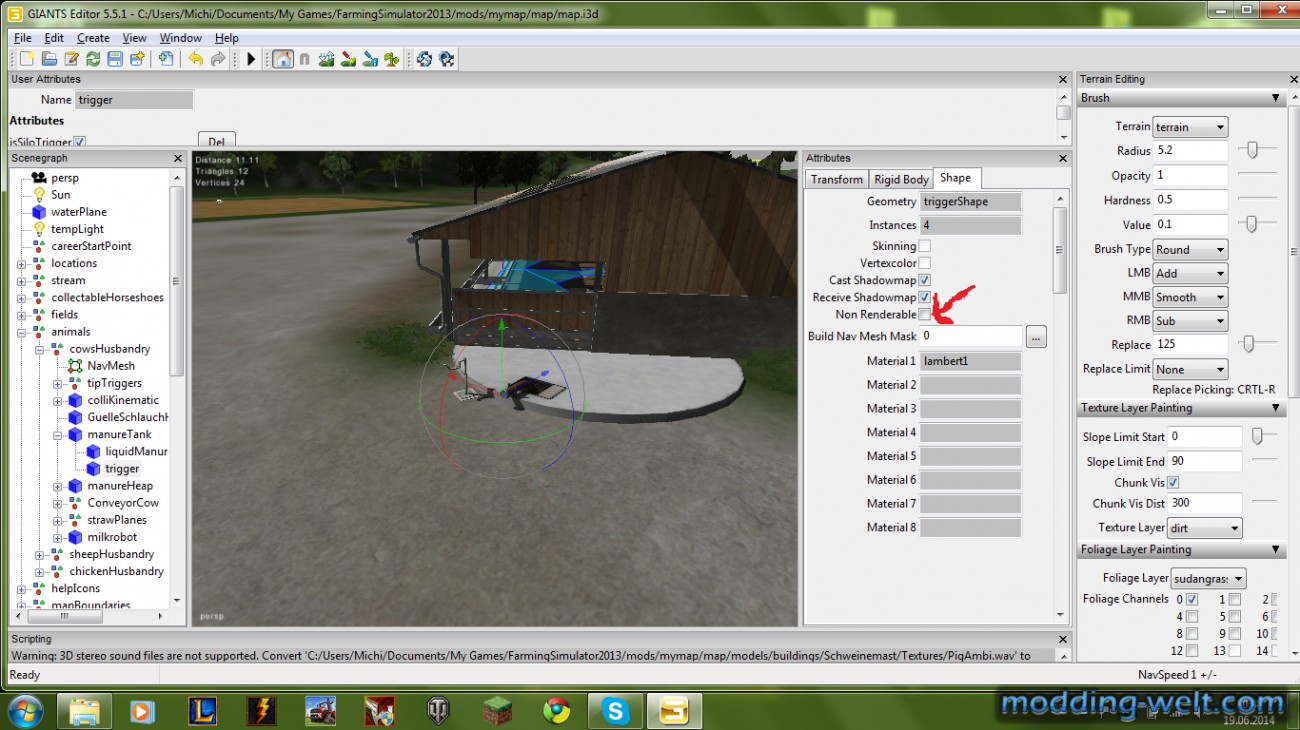Select the Foliage Paint mode icon
Image resolution: width=1300 pixels, height=730 pixels.
[392, 59]
